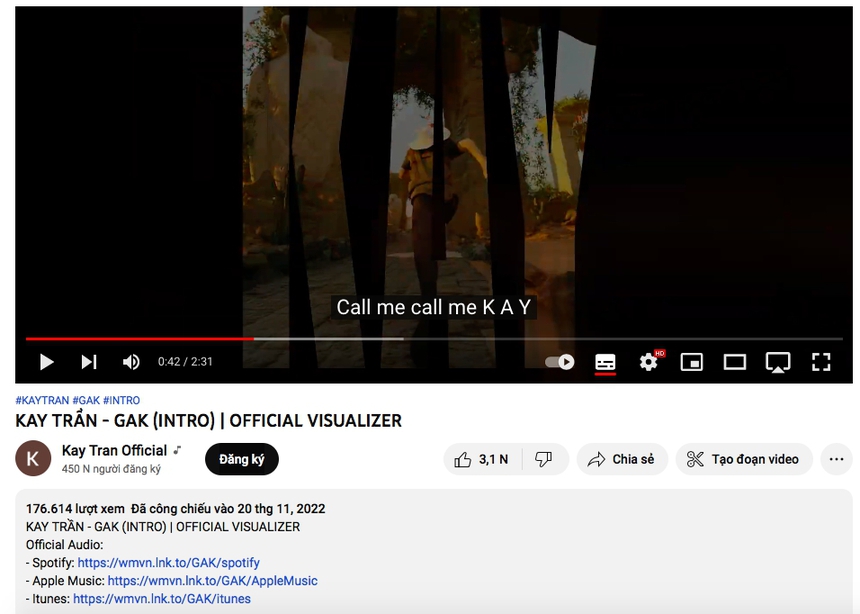This screenshot has height=614, width=860.
Task: Like the video with thumbs up
Action: point(481,459)
